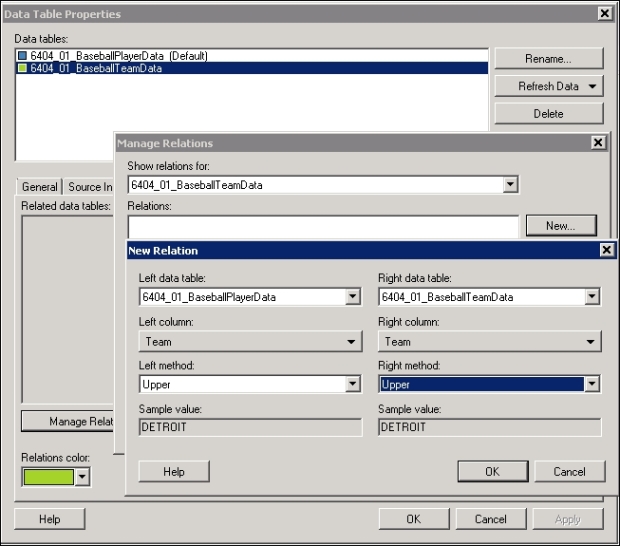The height and width of the screenshot is (546, 620).
Task: Open the Left method dropdown
Action: 352,384
